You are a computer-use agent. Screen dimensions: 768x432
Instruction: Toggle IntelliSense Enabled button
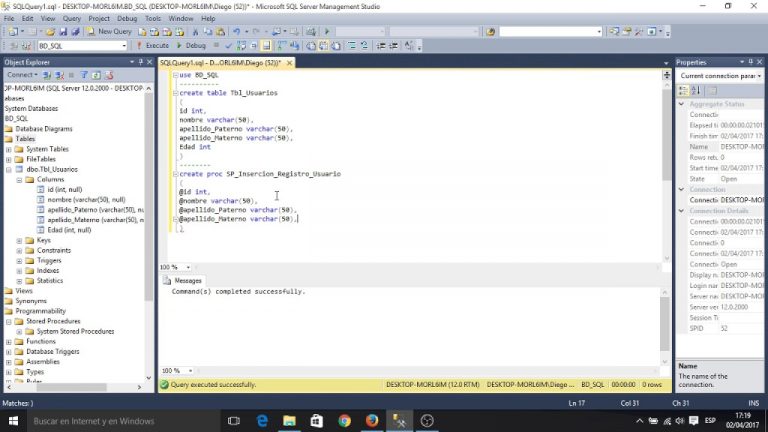pyautogui.click(x=266, y=46)
